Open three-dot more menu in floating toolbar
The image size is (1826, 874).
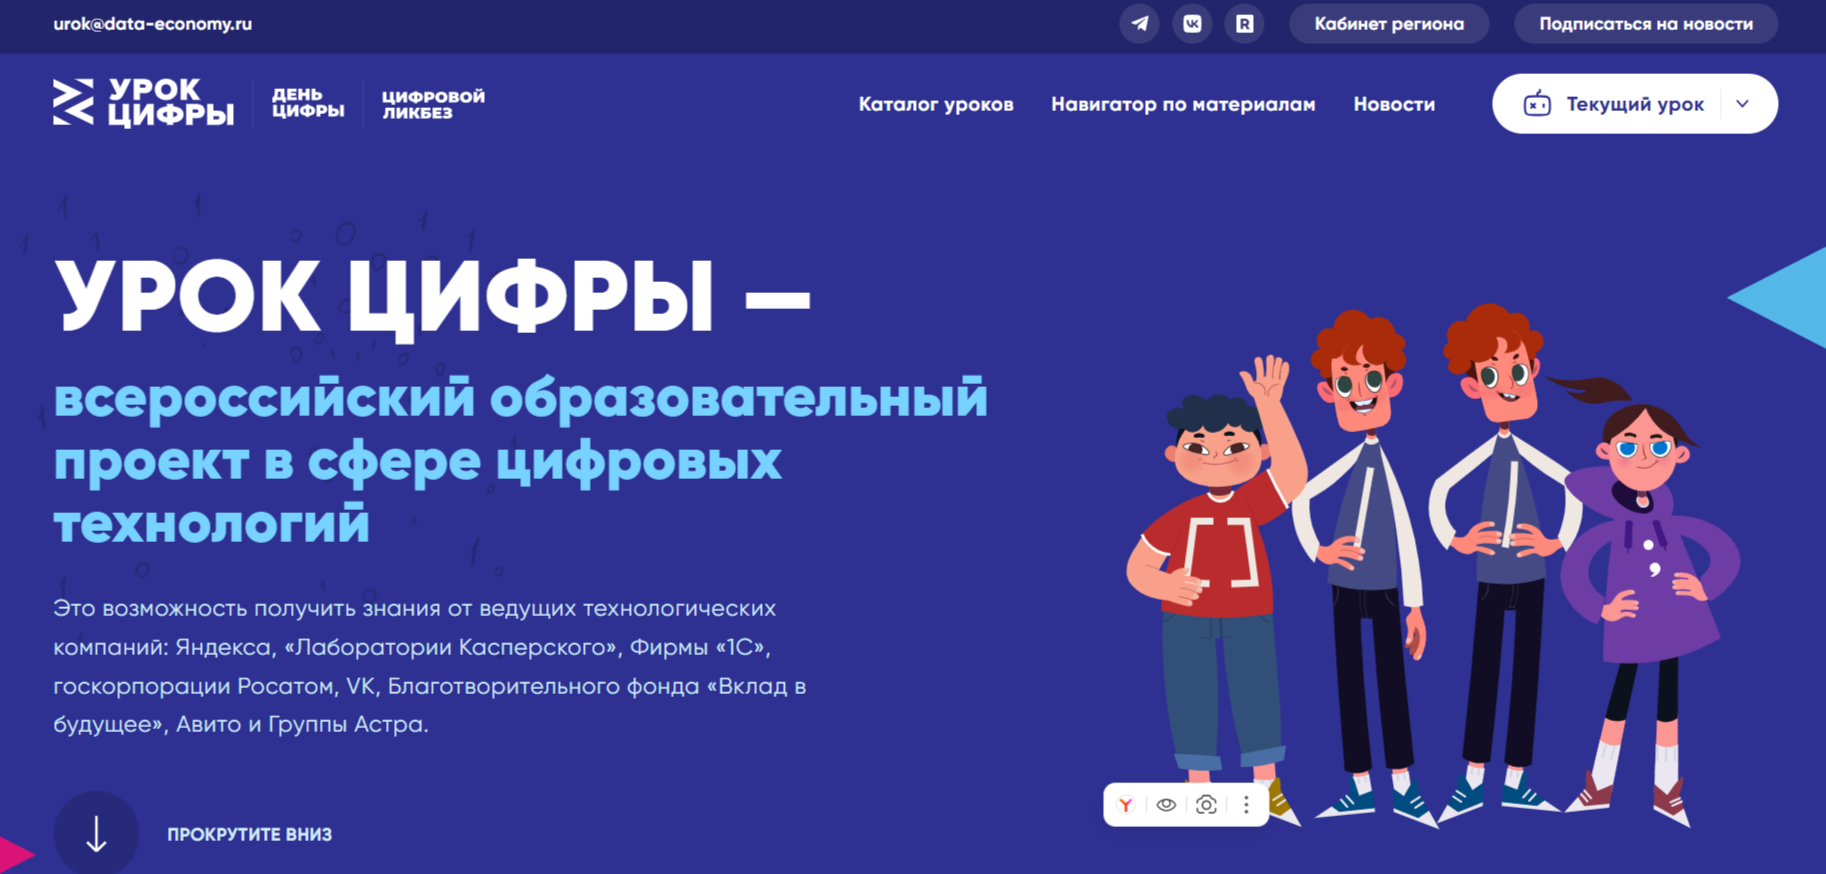tap(1246, 805)
